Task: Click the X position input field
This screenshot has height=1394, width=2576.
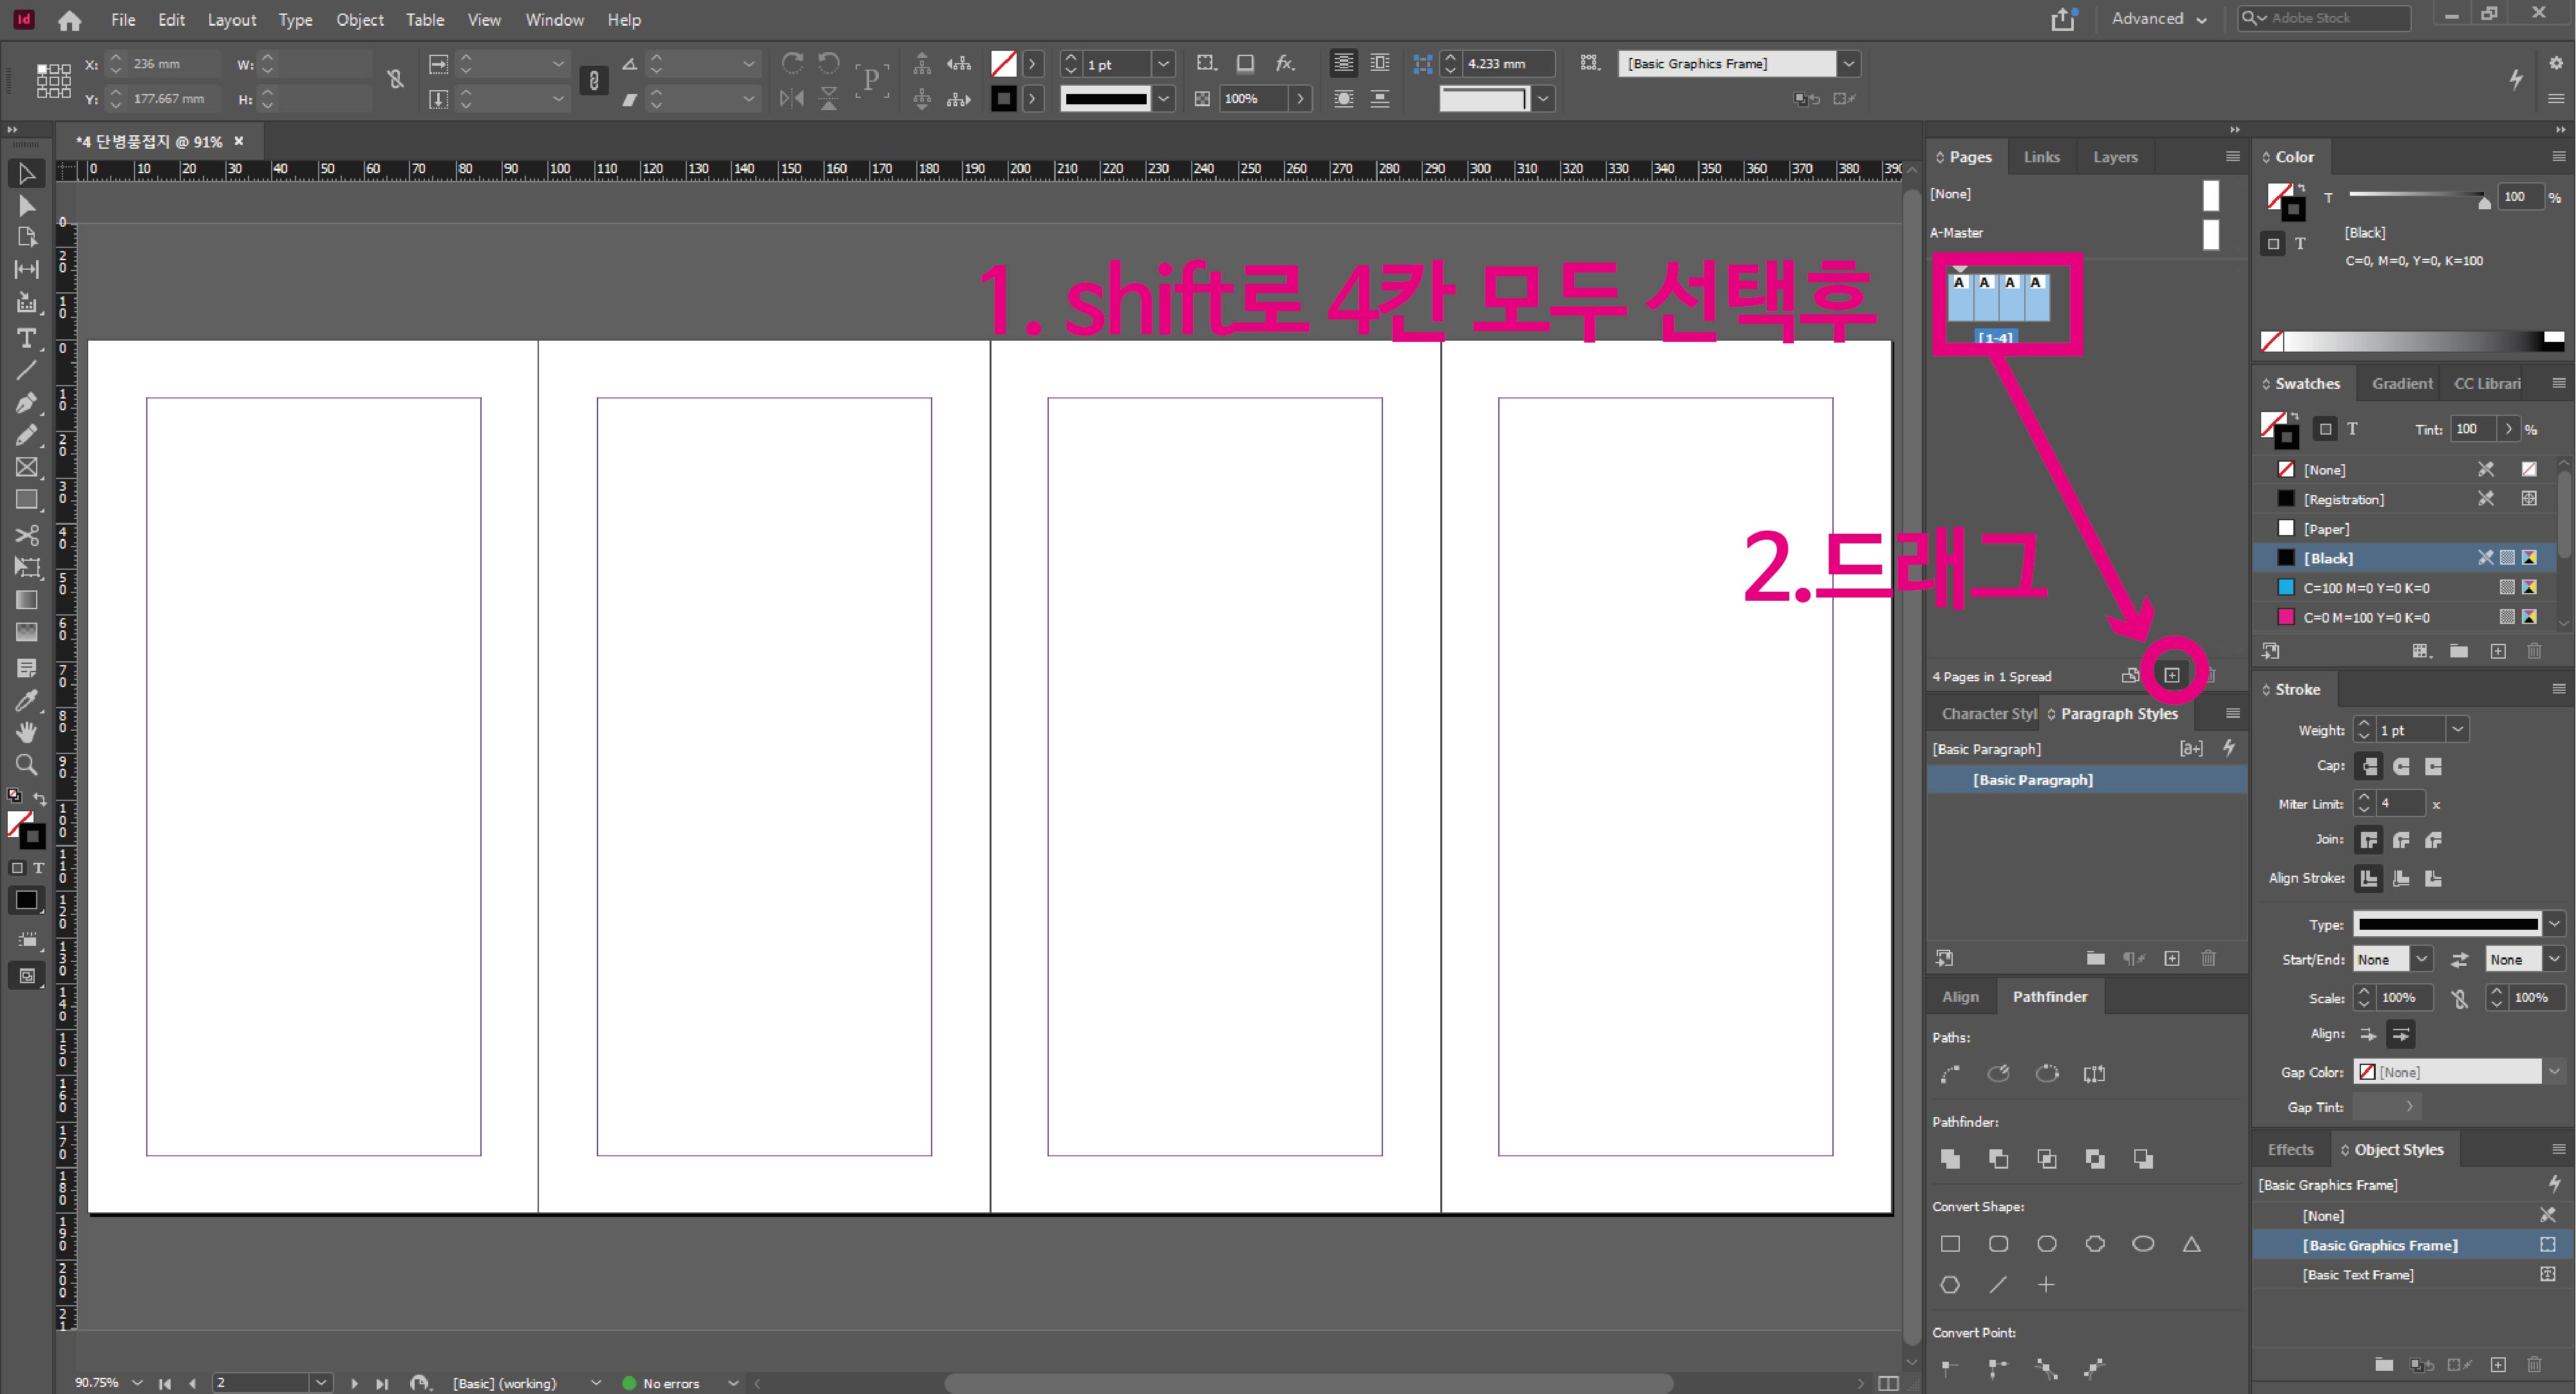Action: point(173,64)
